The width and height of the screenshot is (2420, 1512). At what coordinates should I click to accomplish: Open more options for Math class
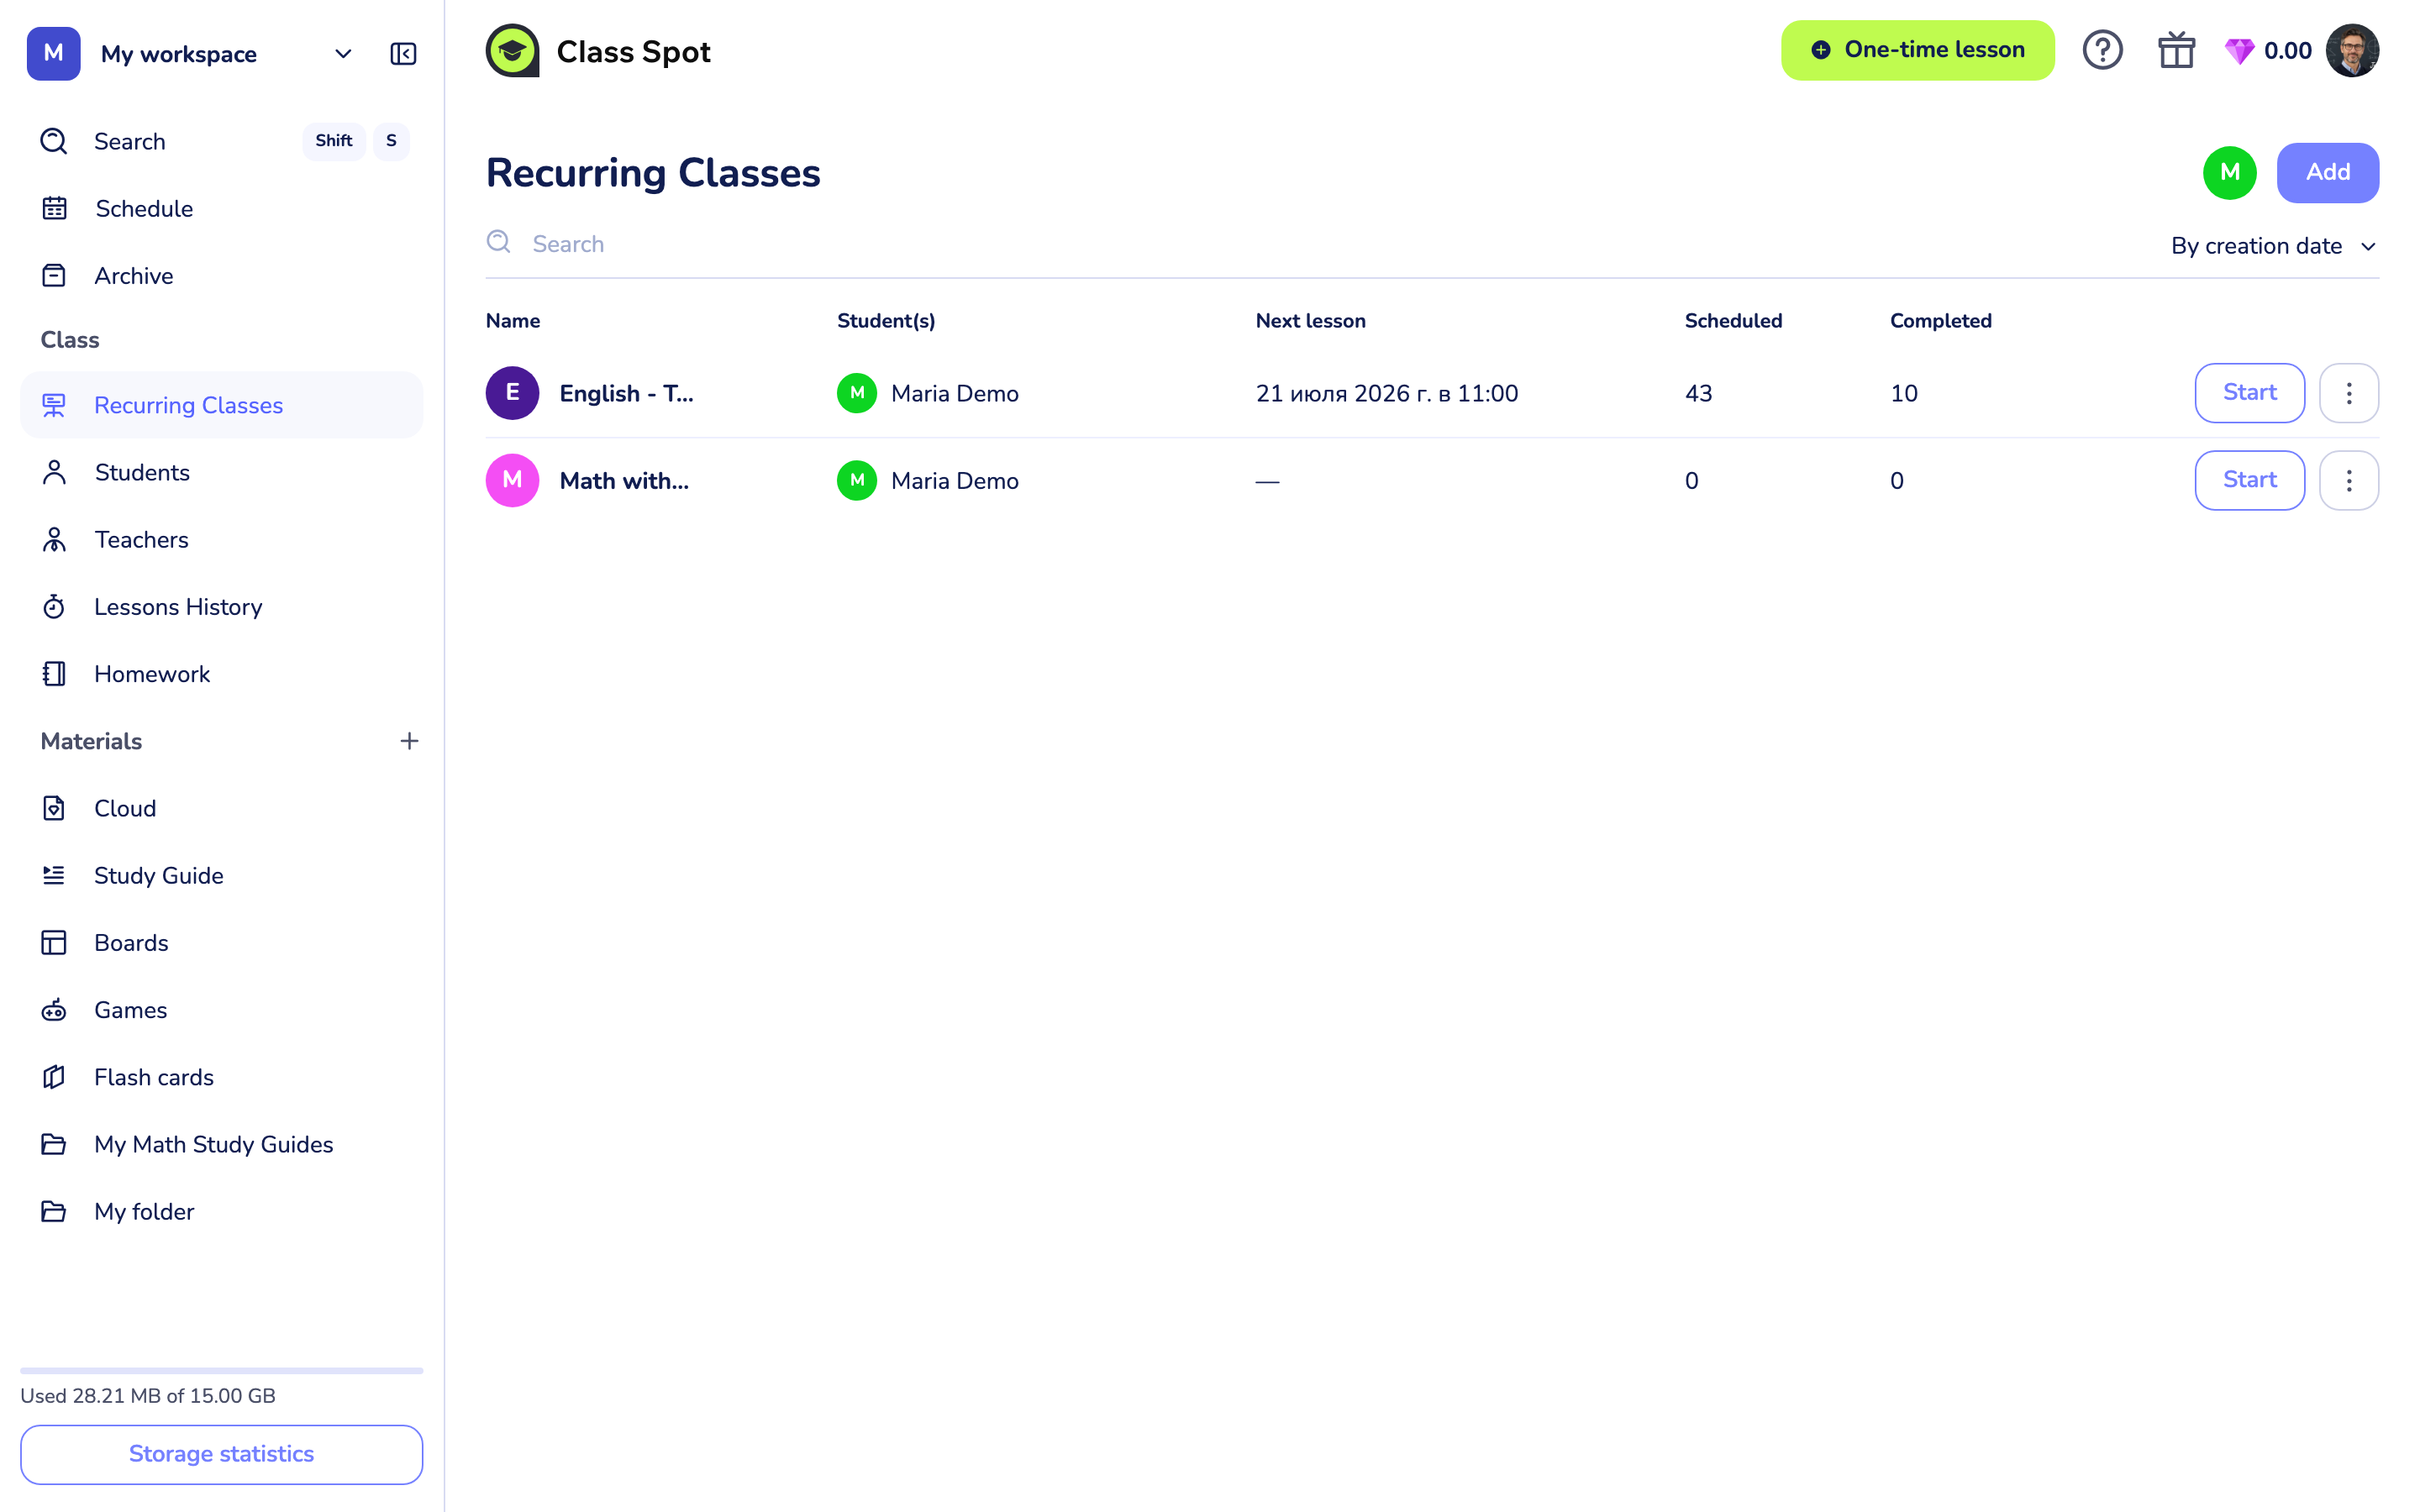[2349, 481]
